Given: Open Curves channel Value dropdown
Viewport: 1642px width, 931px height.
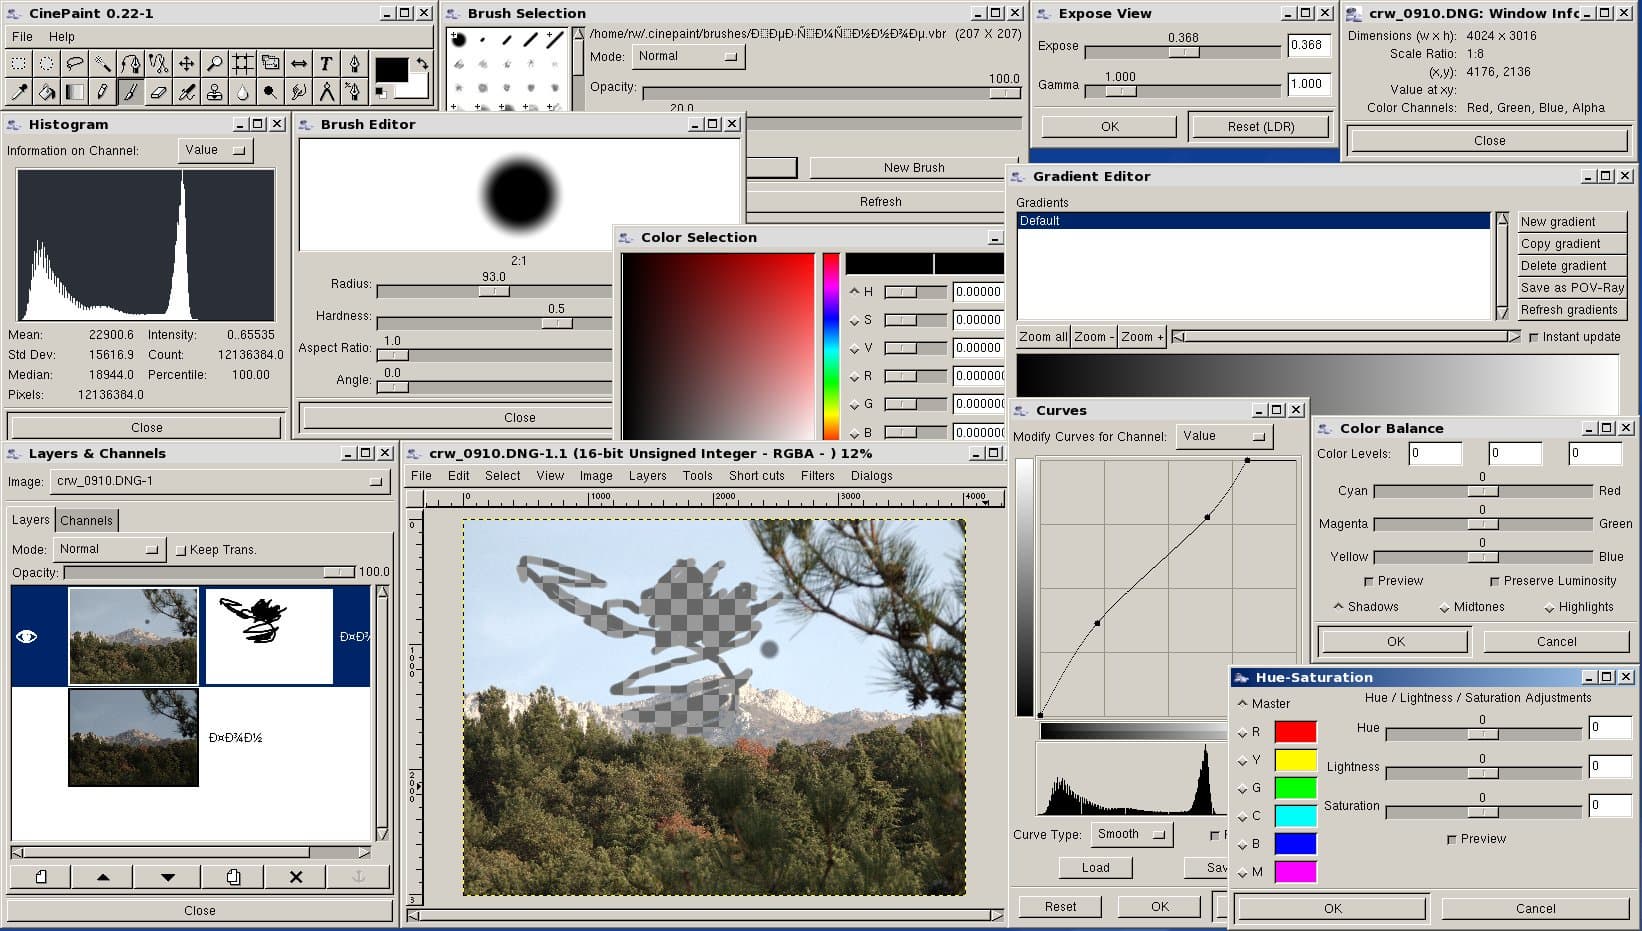Looking at the screenshot, I should [x=1224, y=436].
